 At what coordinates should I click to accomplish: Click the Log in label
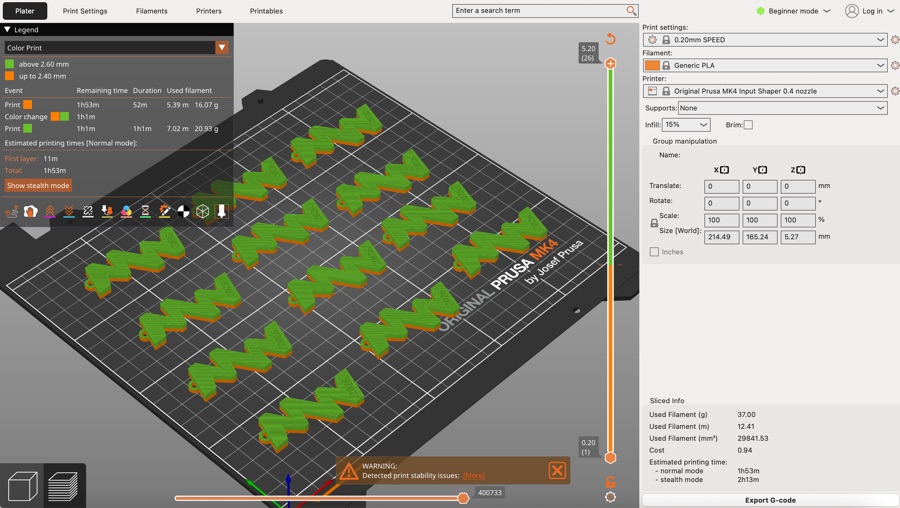[872, 11]
